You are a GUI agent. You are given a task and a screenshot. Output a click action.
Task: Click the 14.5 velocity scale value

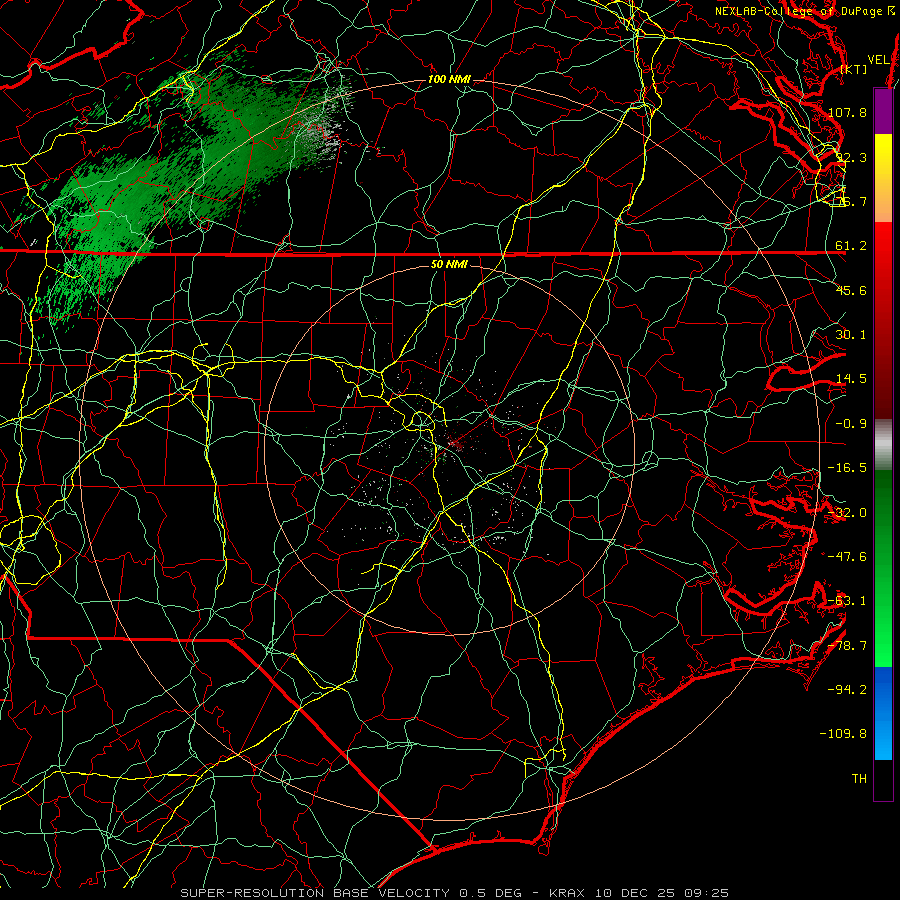(x=851, y=379)
